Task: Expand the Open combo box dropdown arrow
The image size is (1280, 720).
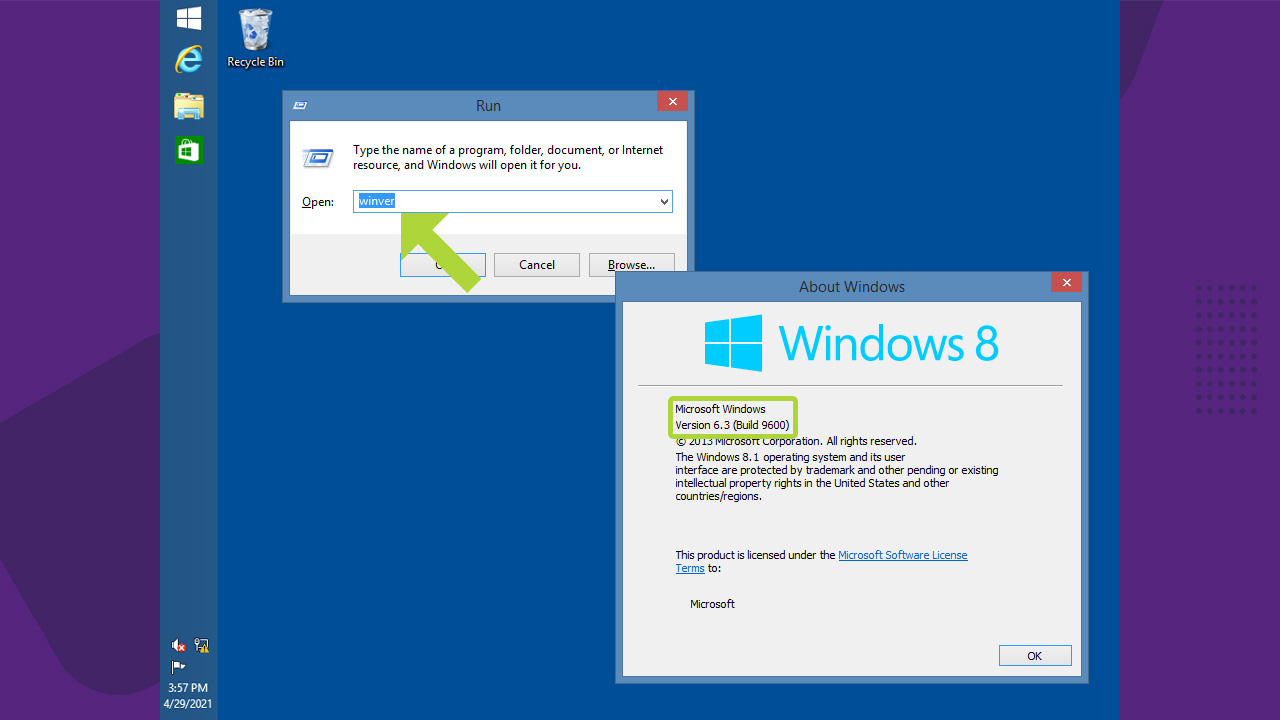Action: coord(664,202)
